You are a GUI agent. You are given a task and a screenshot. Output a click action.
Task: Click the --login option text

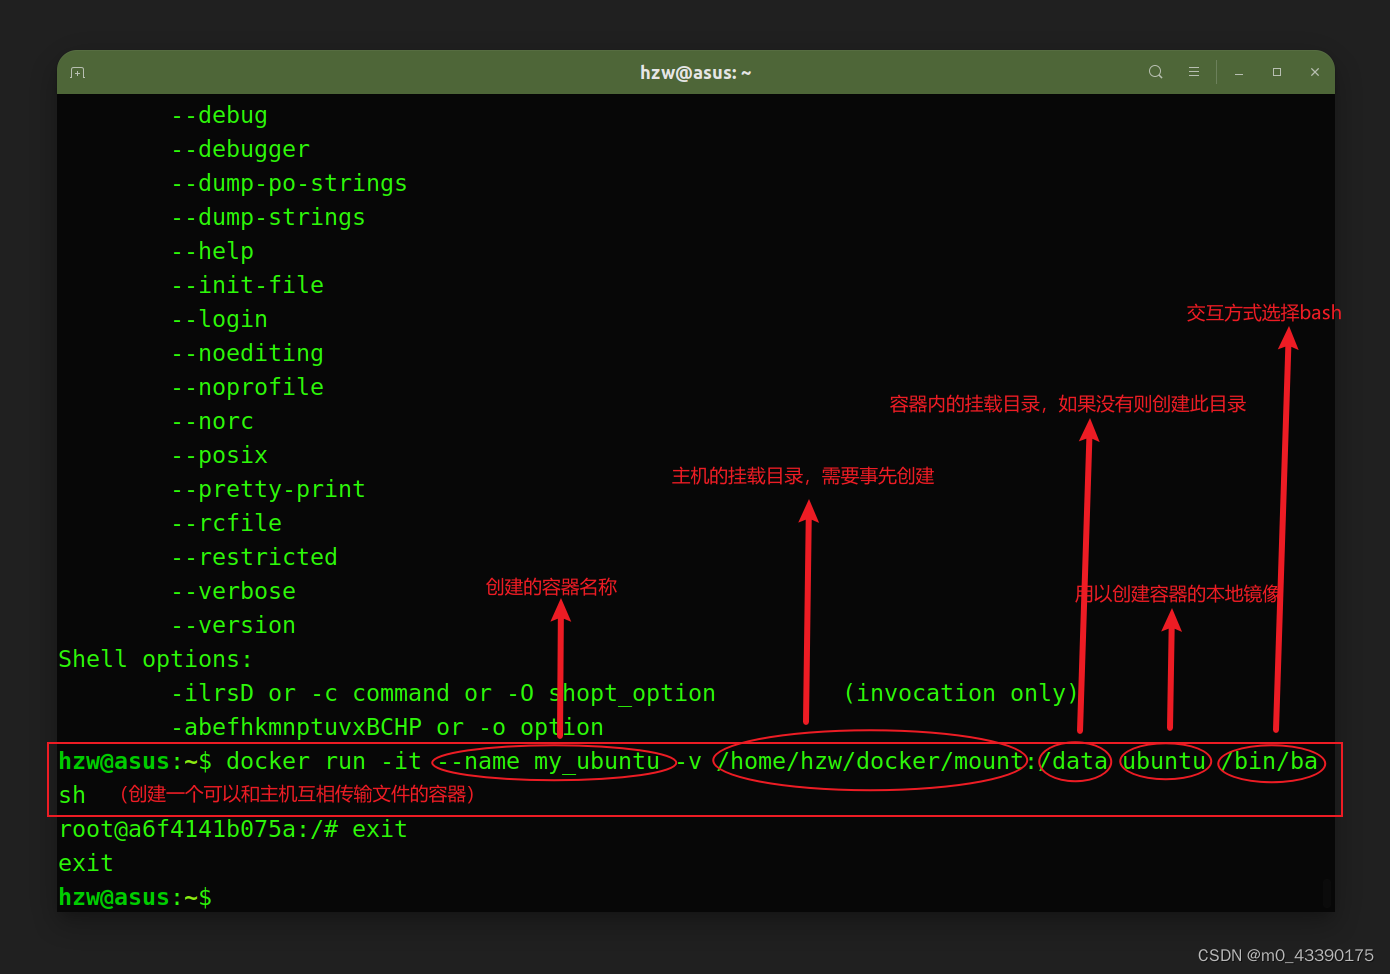coord(219,319)
